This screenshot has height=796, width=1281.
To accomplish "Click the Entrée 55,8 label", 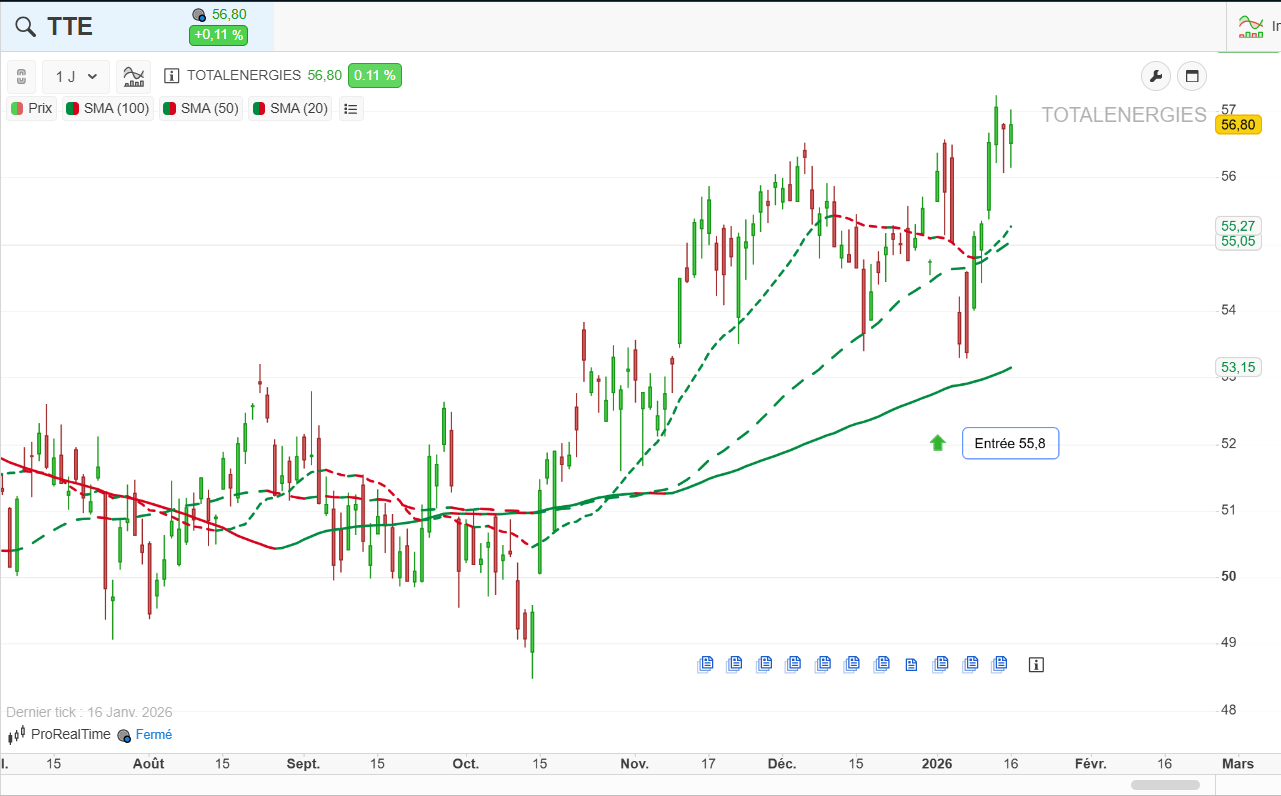I will pos(1010,443).
